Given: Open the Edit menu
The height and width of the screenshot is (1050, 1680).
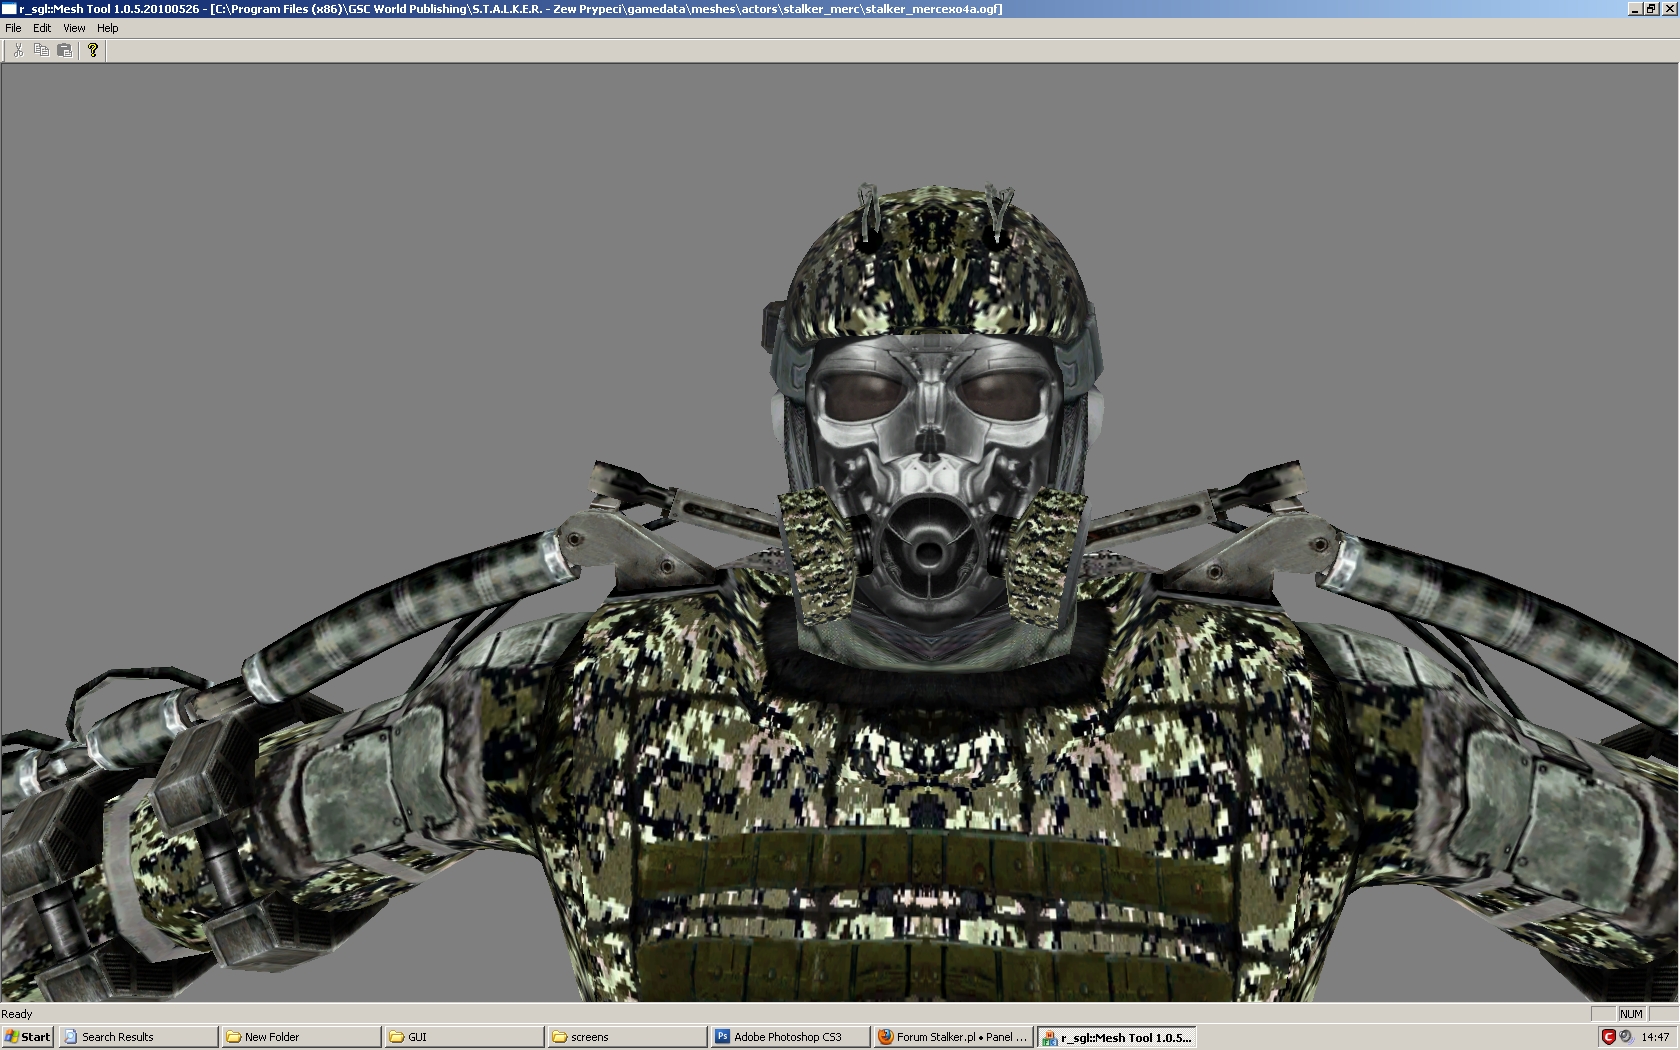Looking at the screenshot, I should [42, 28].
